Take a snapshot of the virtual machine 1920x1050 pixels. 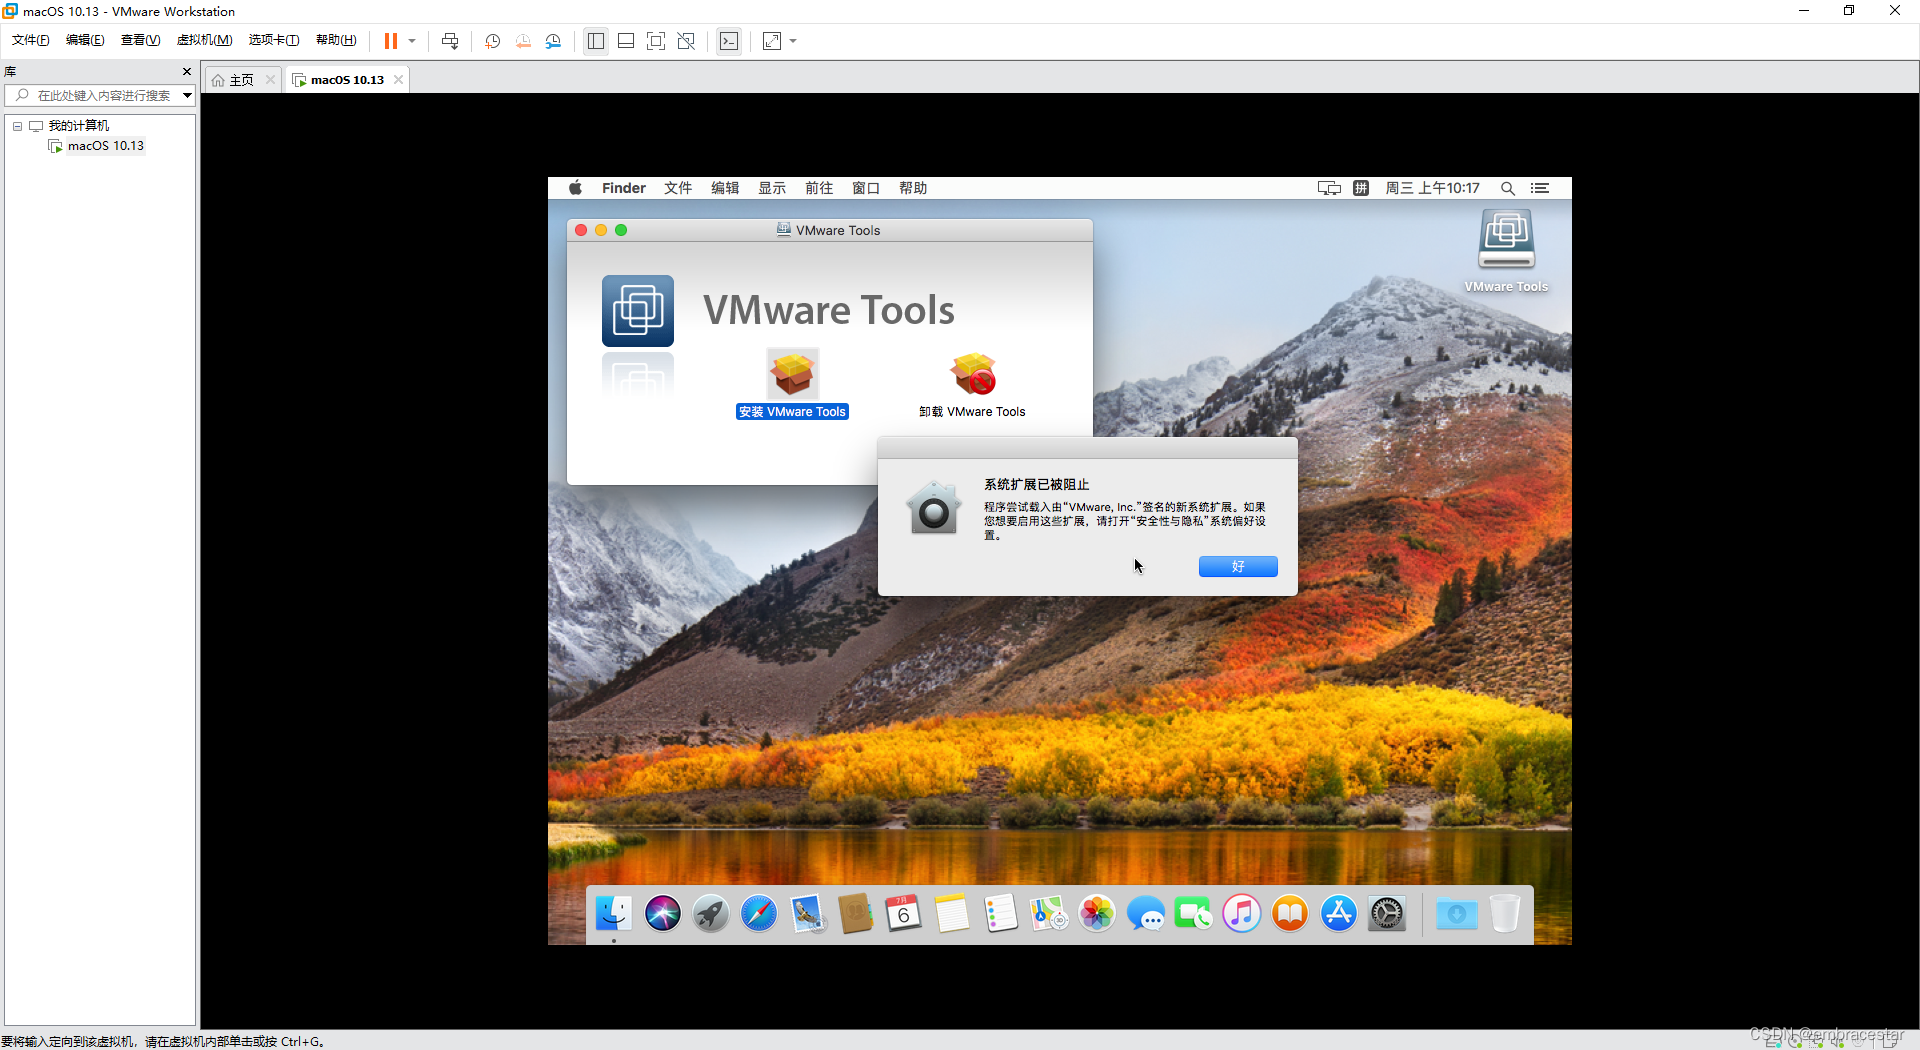[492, 41]
